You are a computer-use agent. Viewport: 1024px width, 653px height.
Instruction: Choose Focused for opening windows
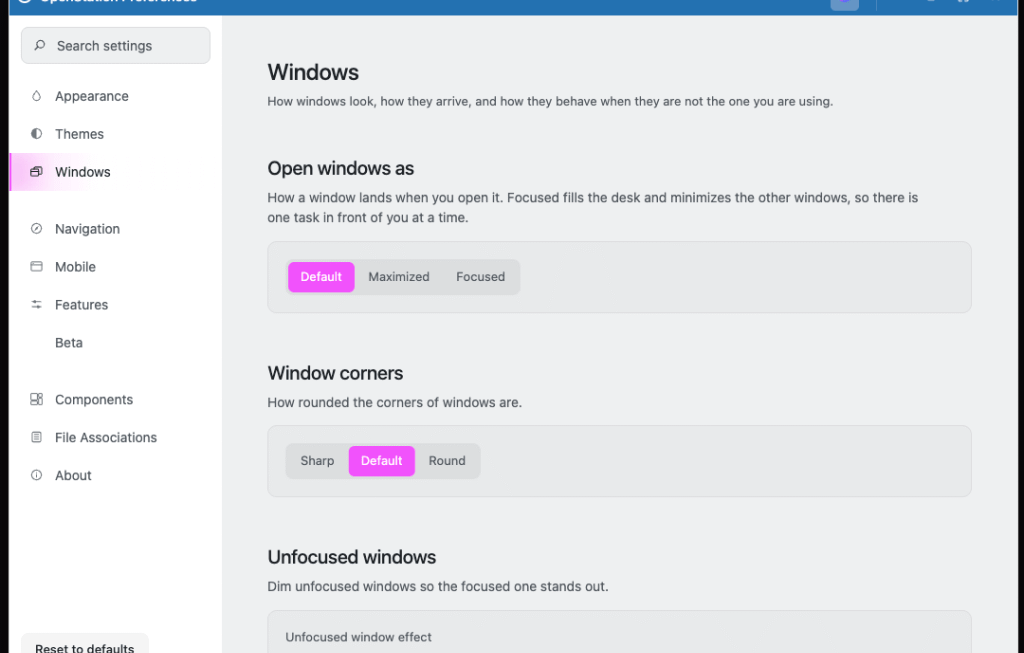click(x=481, y=277)
